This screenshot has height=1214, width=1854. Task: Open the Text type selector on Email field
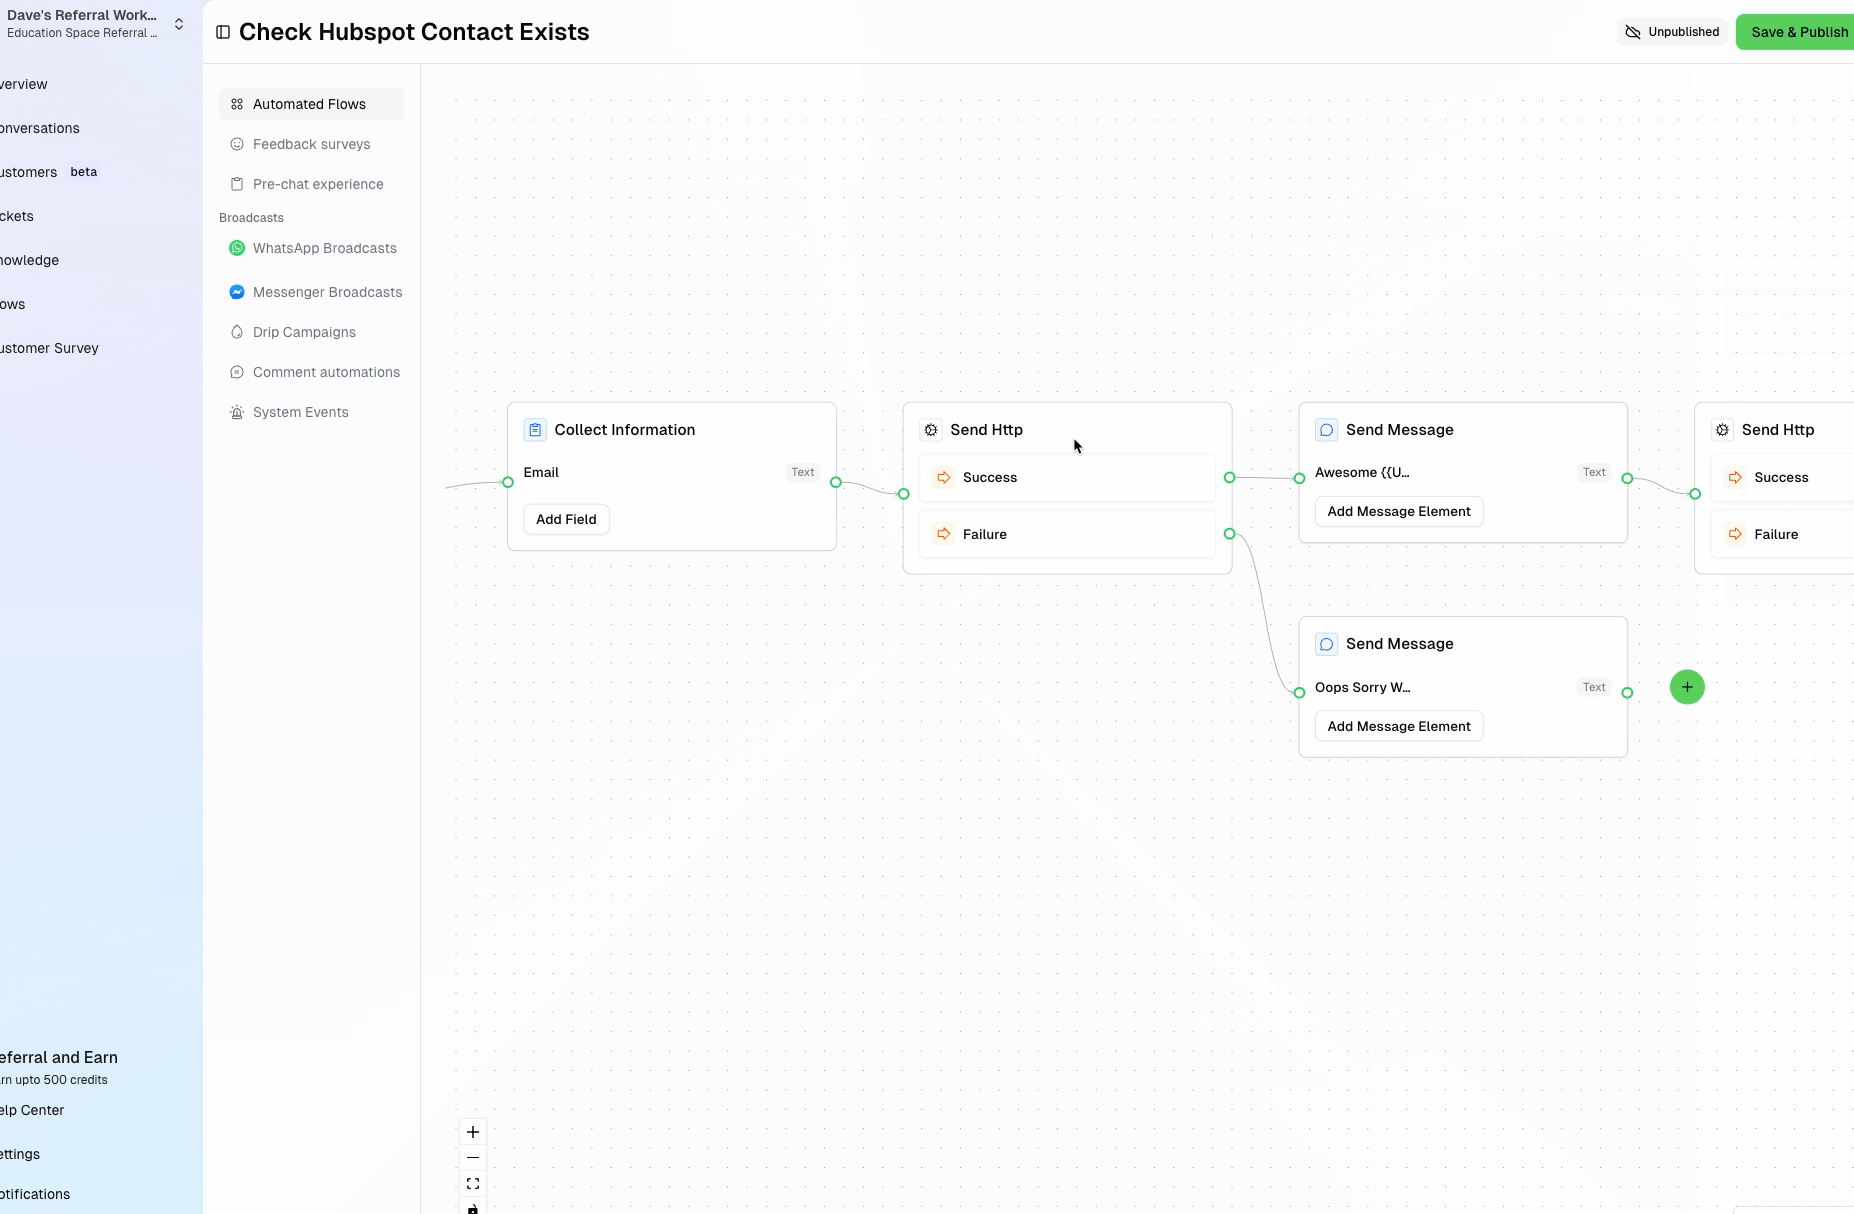(x=802, y=471)
